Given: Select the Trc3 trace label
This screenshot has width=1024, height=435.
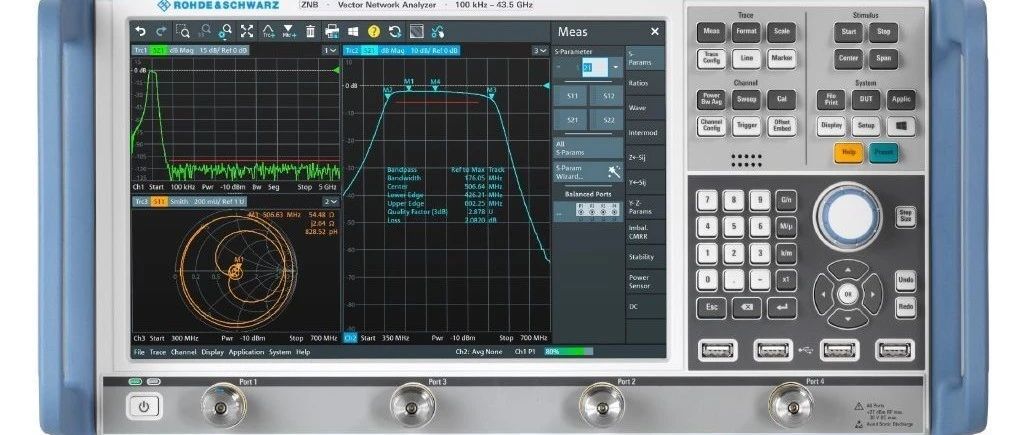Looking at the screenshot, I should tap(142, 202).
